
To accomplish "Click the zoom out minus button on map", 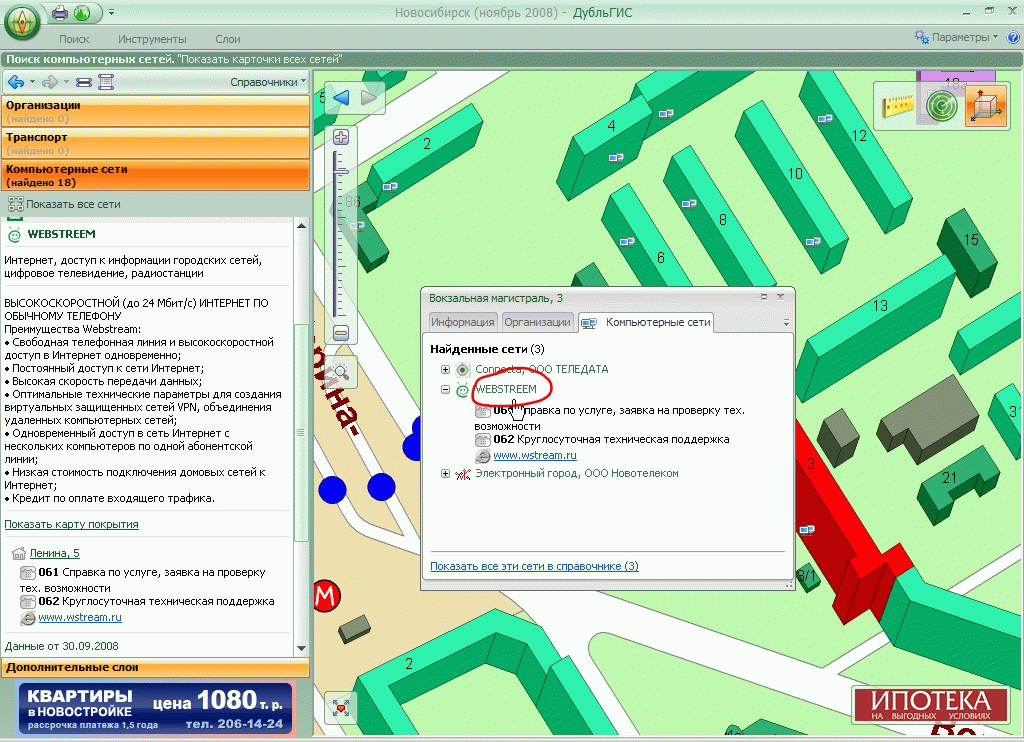I will (x=341, y=333).
